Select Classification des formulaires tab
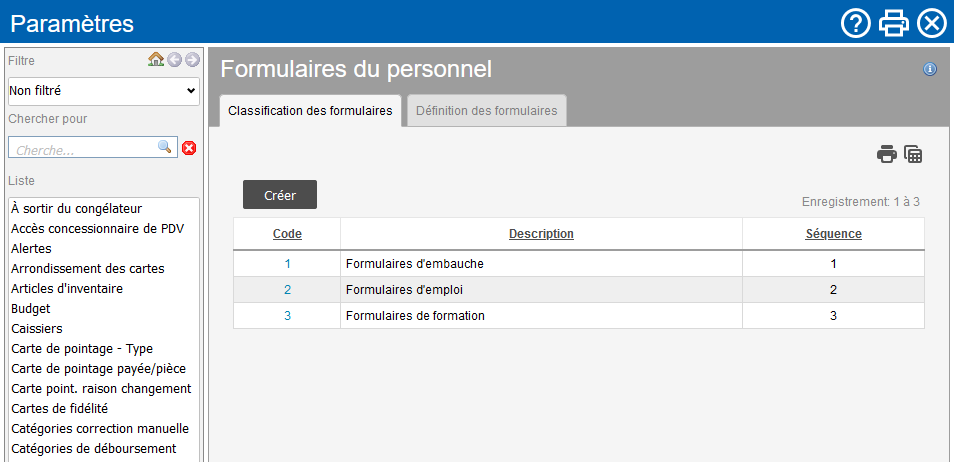This screenshot has width=954, height=462. (310, 111)
